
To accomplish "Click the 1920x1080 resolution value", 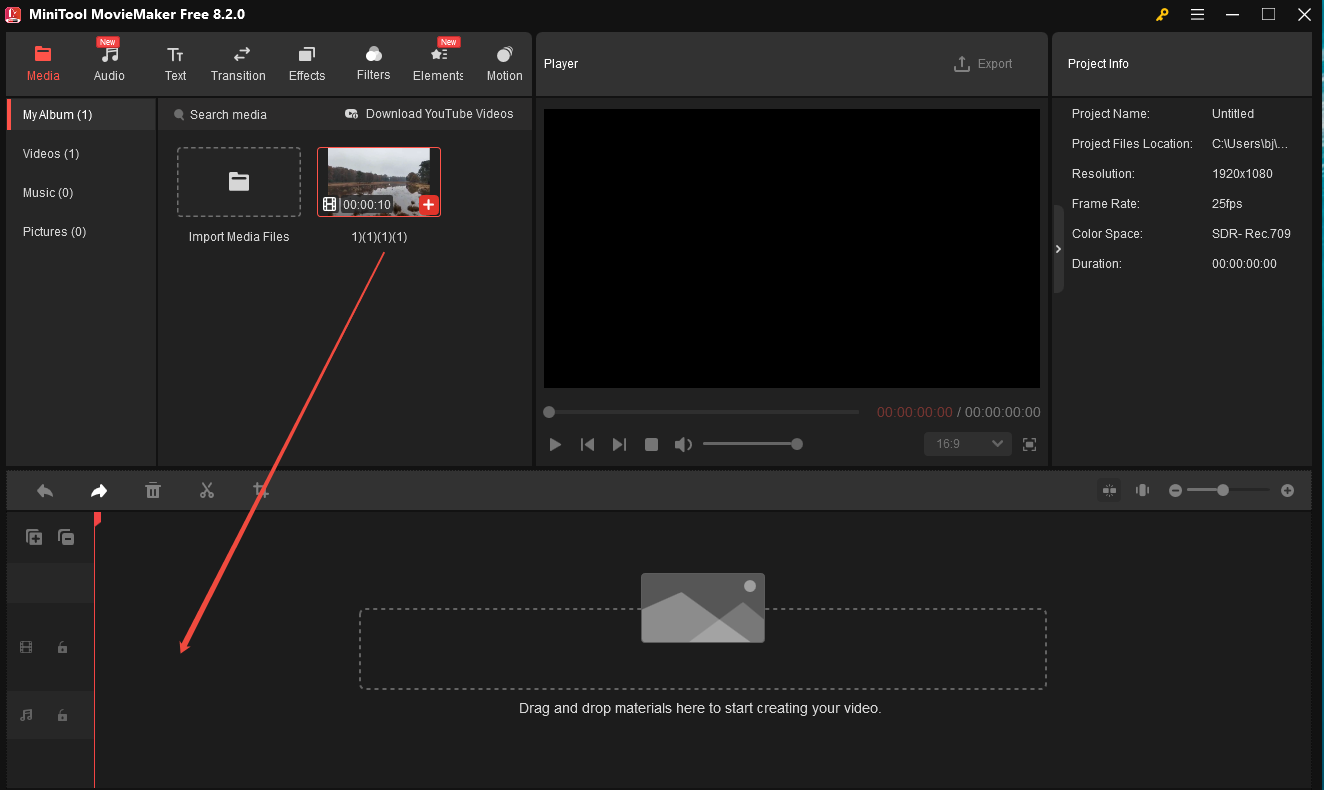I will [1242, 174].
